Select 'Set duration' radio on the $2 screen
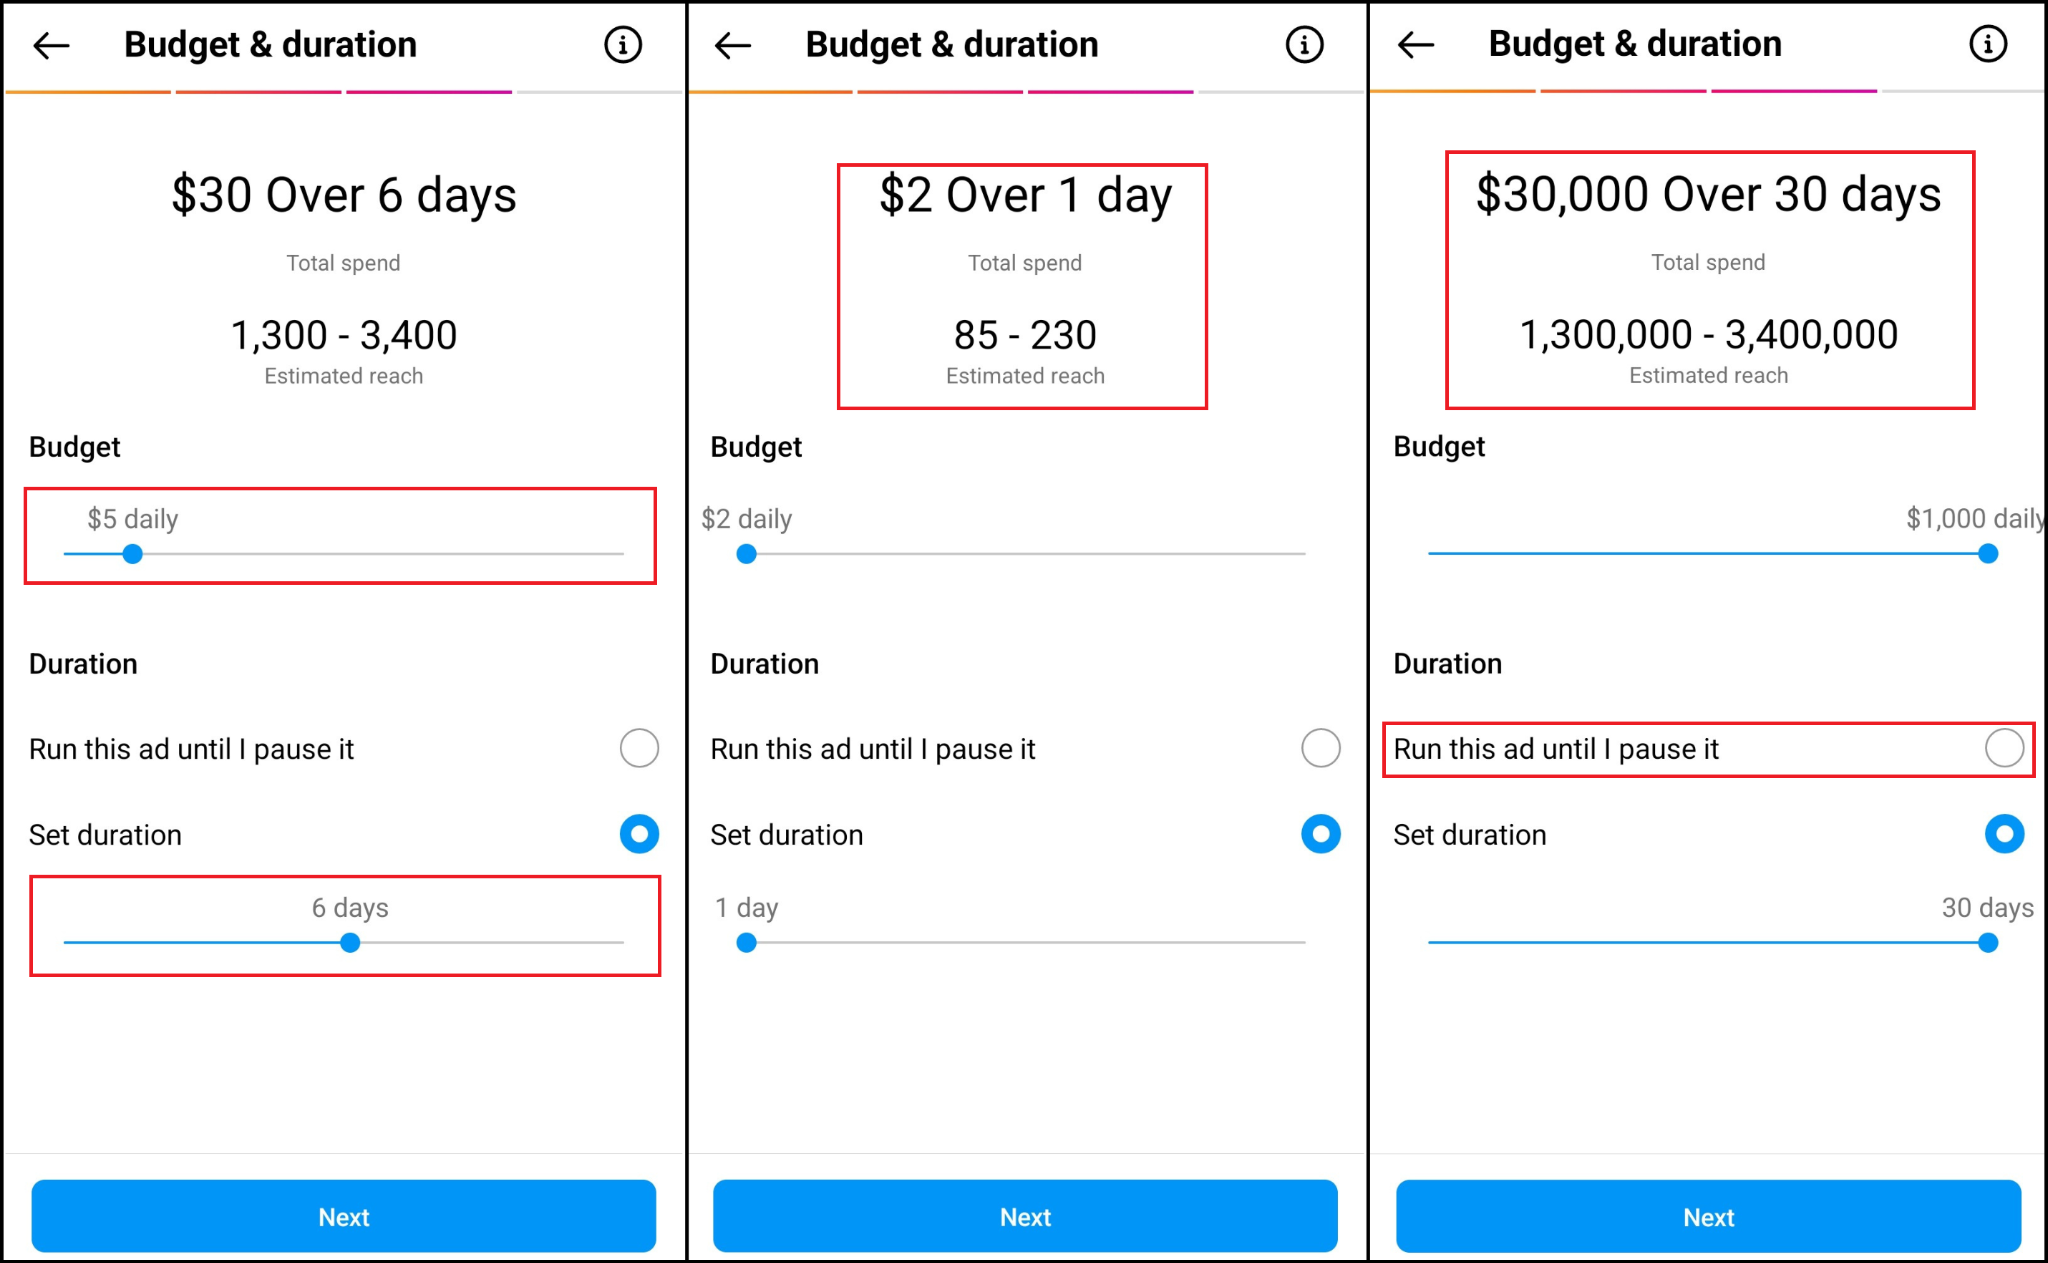 (1321, 834)
